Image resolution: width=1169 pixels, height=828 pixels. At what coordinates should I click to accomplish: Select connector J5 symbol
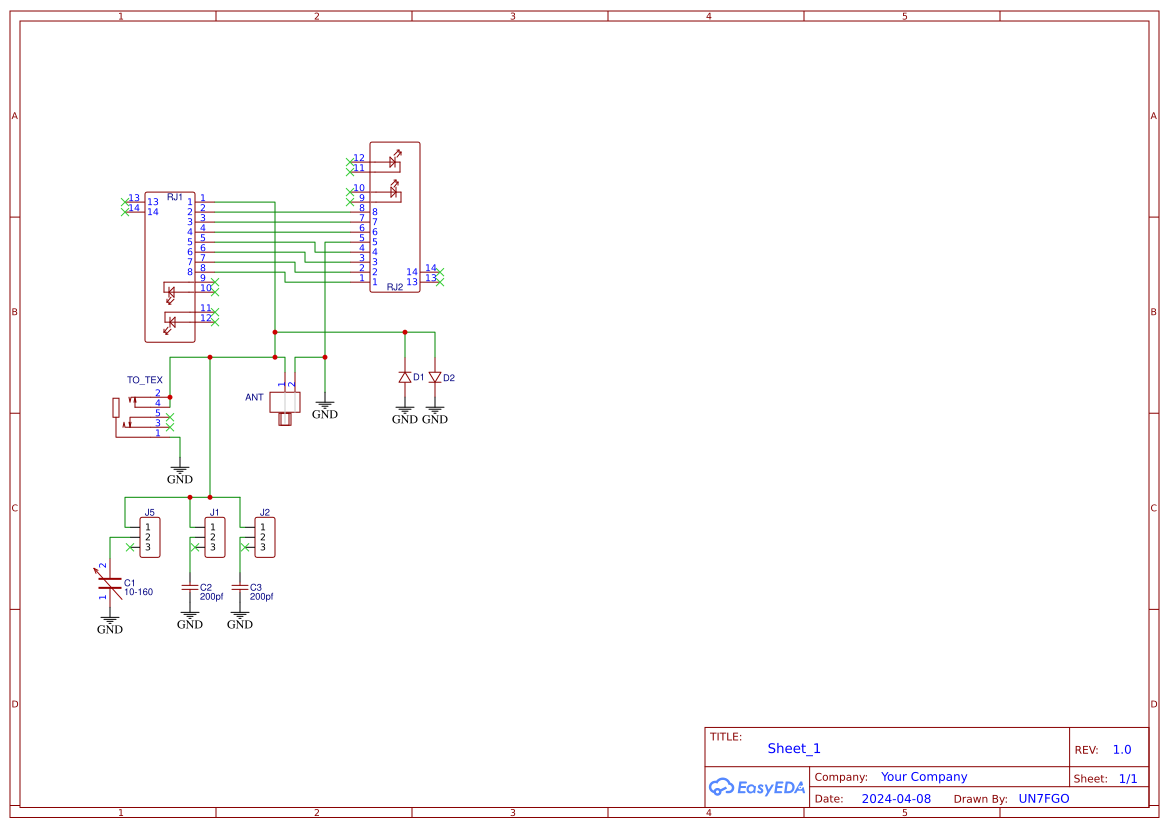point(148,536)
